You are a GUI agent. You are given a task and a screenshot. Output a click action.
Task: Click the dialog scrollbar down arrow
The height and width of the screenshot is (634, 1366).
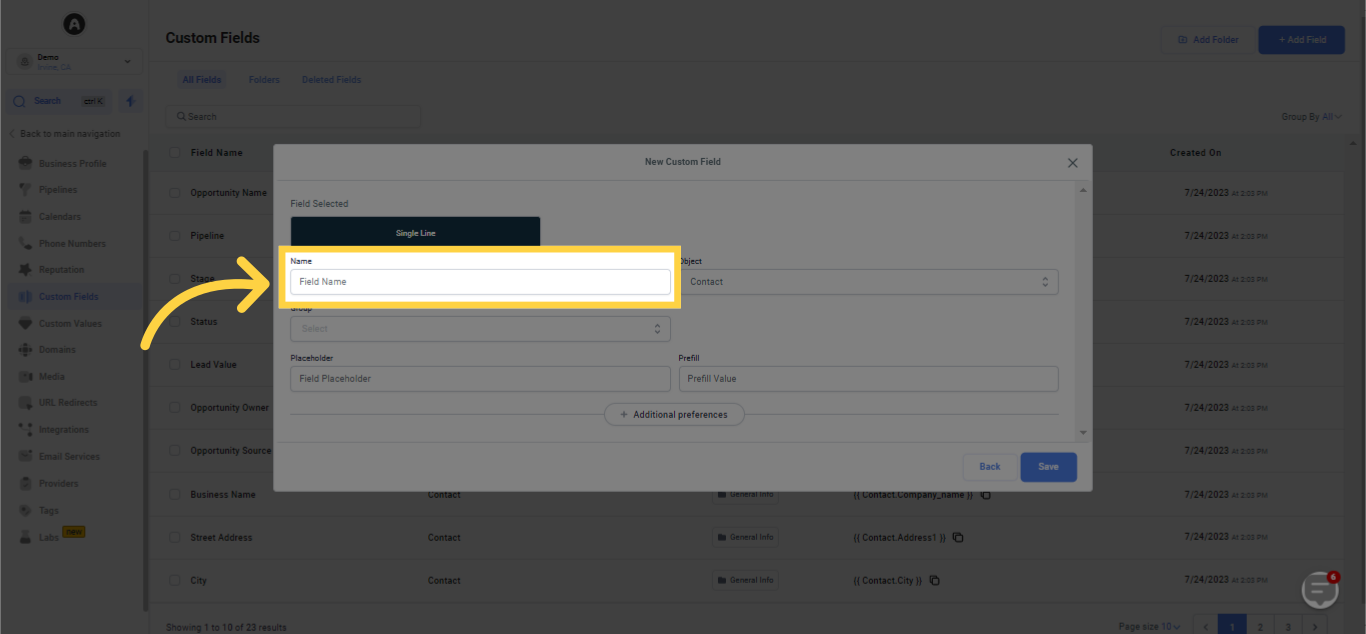tap(1083, 432)
